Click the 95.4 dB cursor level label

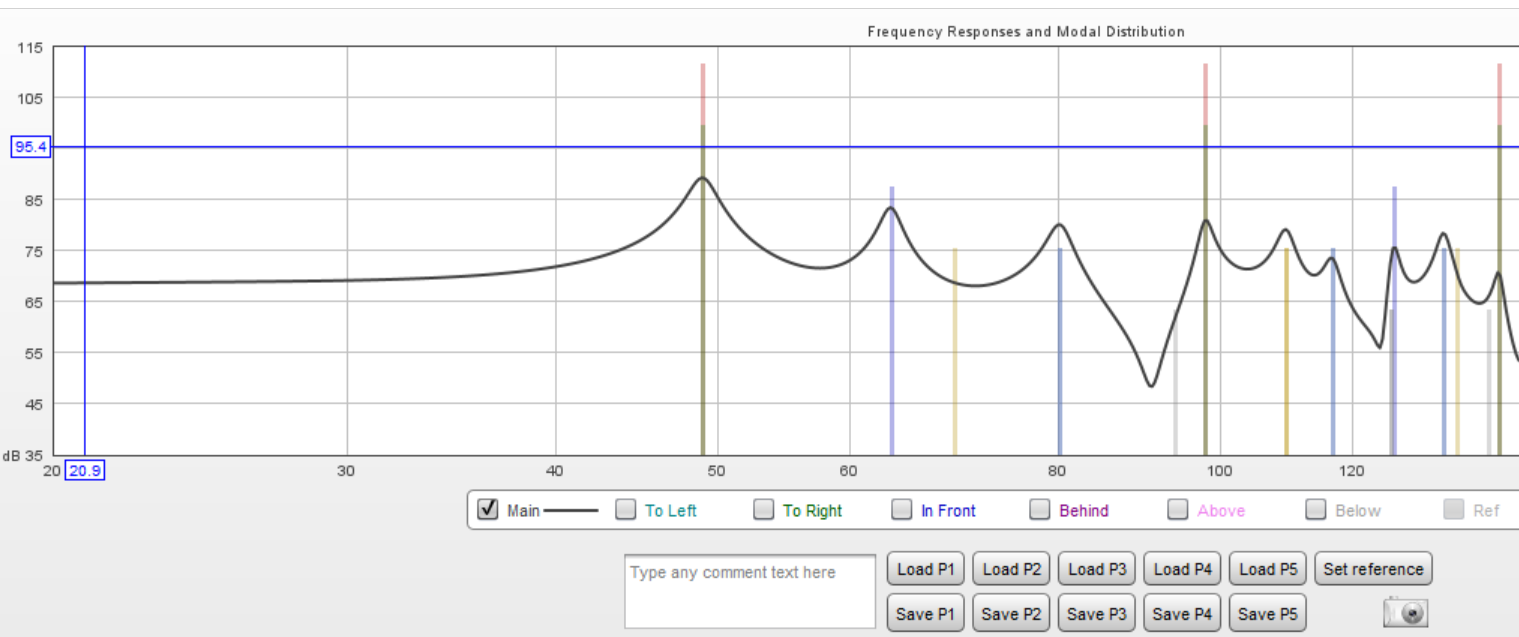click(32, 147)
